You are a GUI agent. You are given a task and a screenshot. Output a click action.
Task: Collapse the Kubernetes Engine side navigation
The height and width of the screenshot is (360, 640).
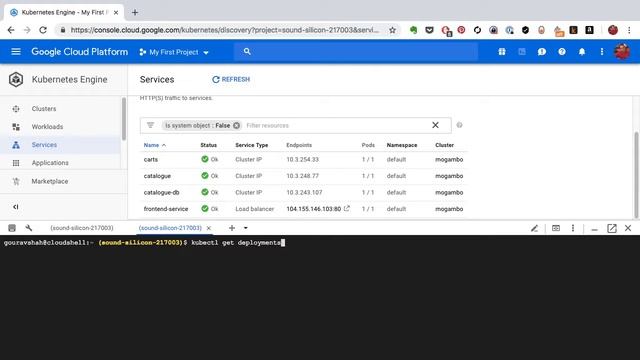pyautogui.click(x=16, y=207)
